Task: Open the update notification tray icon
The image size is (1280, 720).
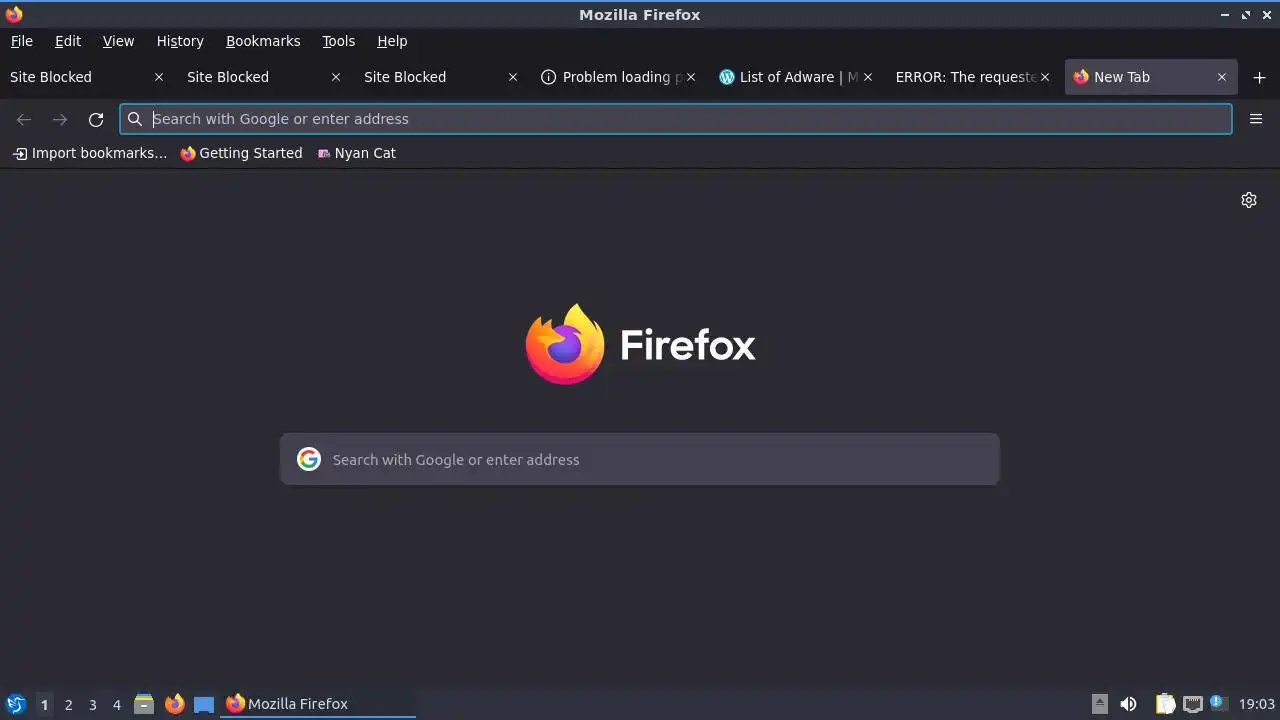Action: click(x=1218, y=703)
